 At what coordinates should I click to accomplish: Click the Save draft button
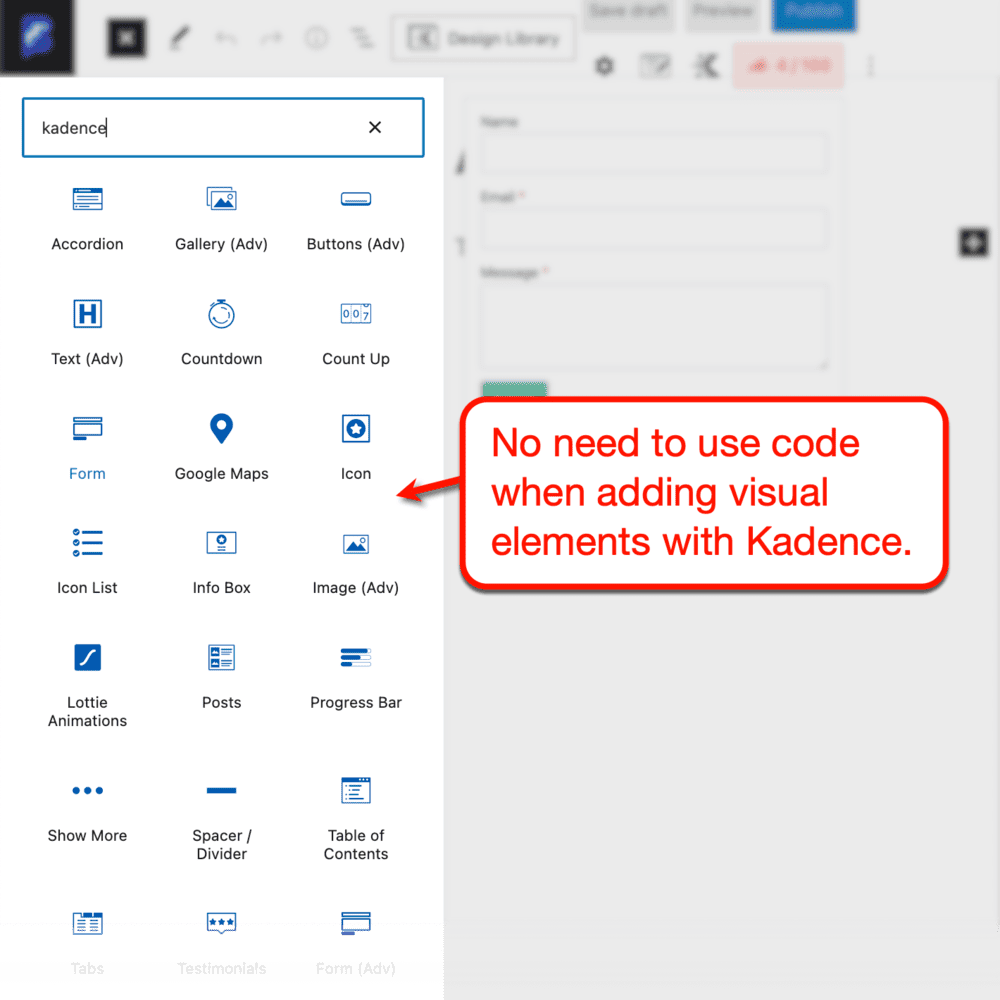(x=628, y=13)
